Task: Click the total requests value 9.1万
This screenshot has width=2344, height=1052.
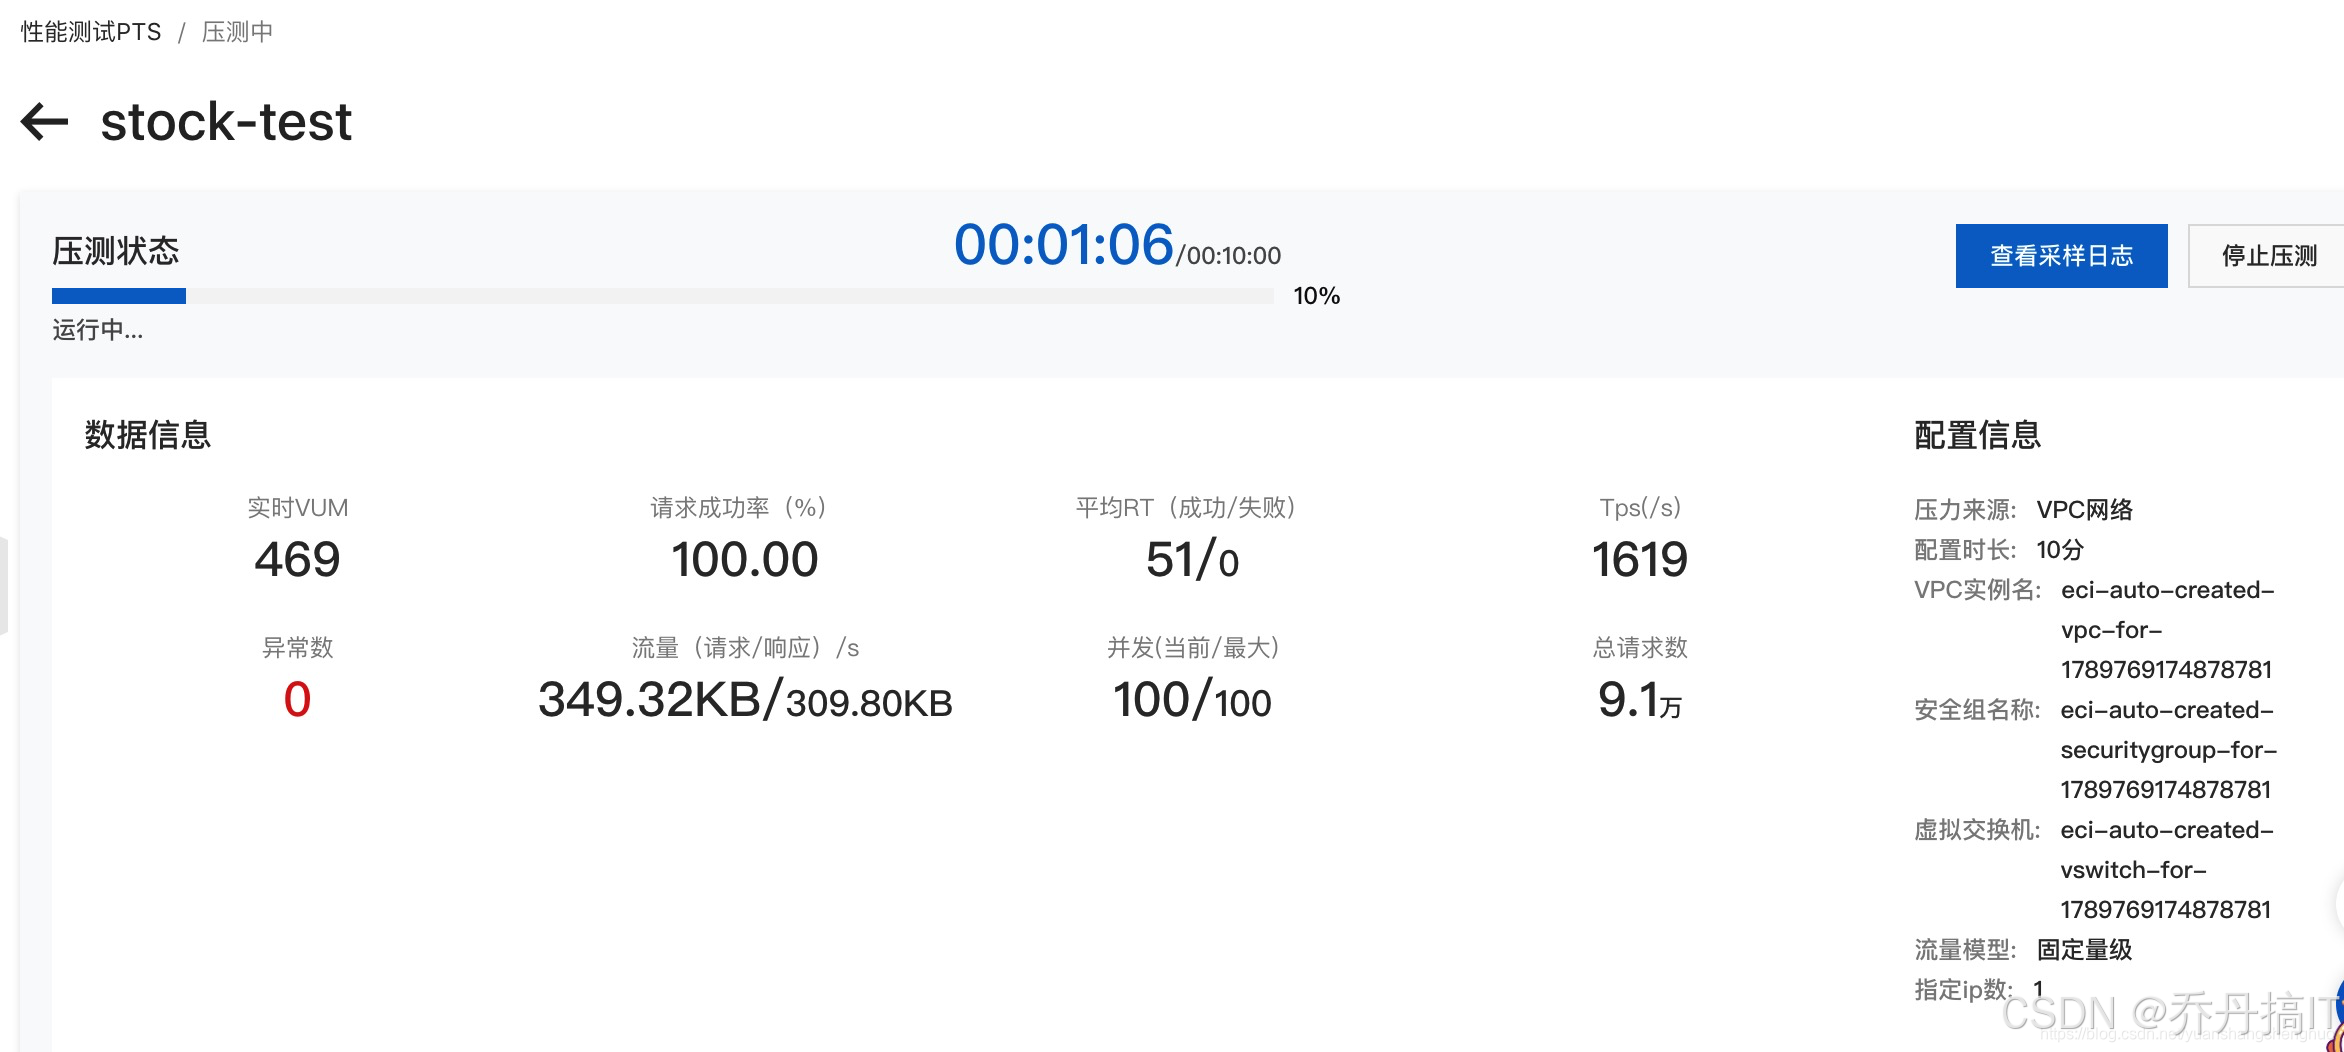Action: pos(1640,699)
